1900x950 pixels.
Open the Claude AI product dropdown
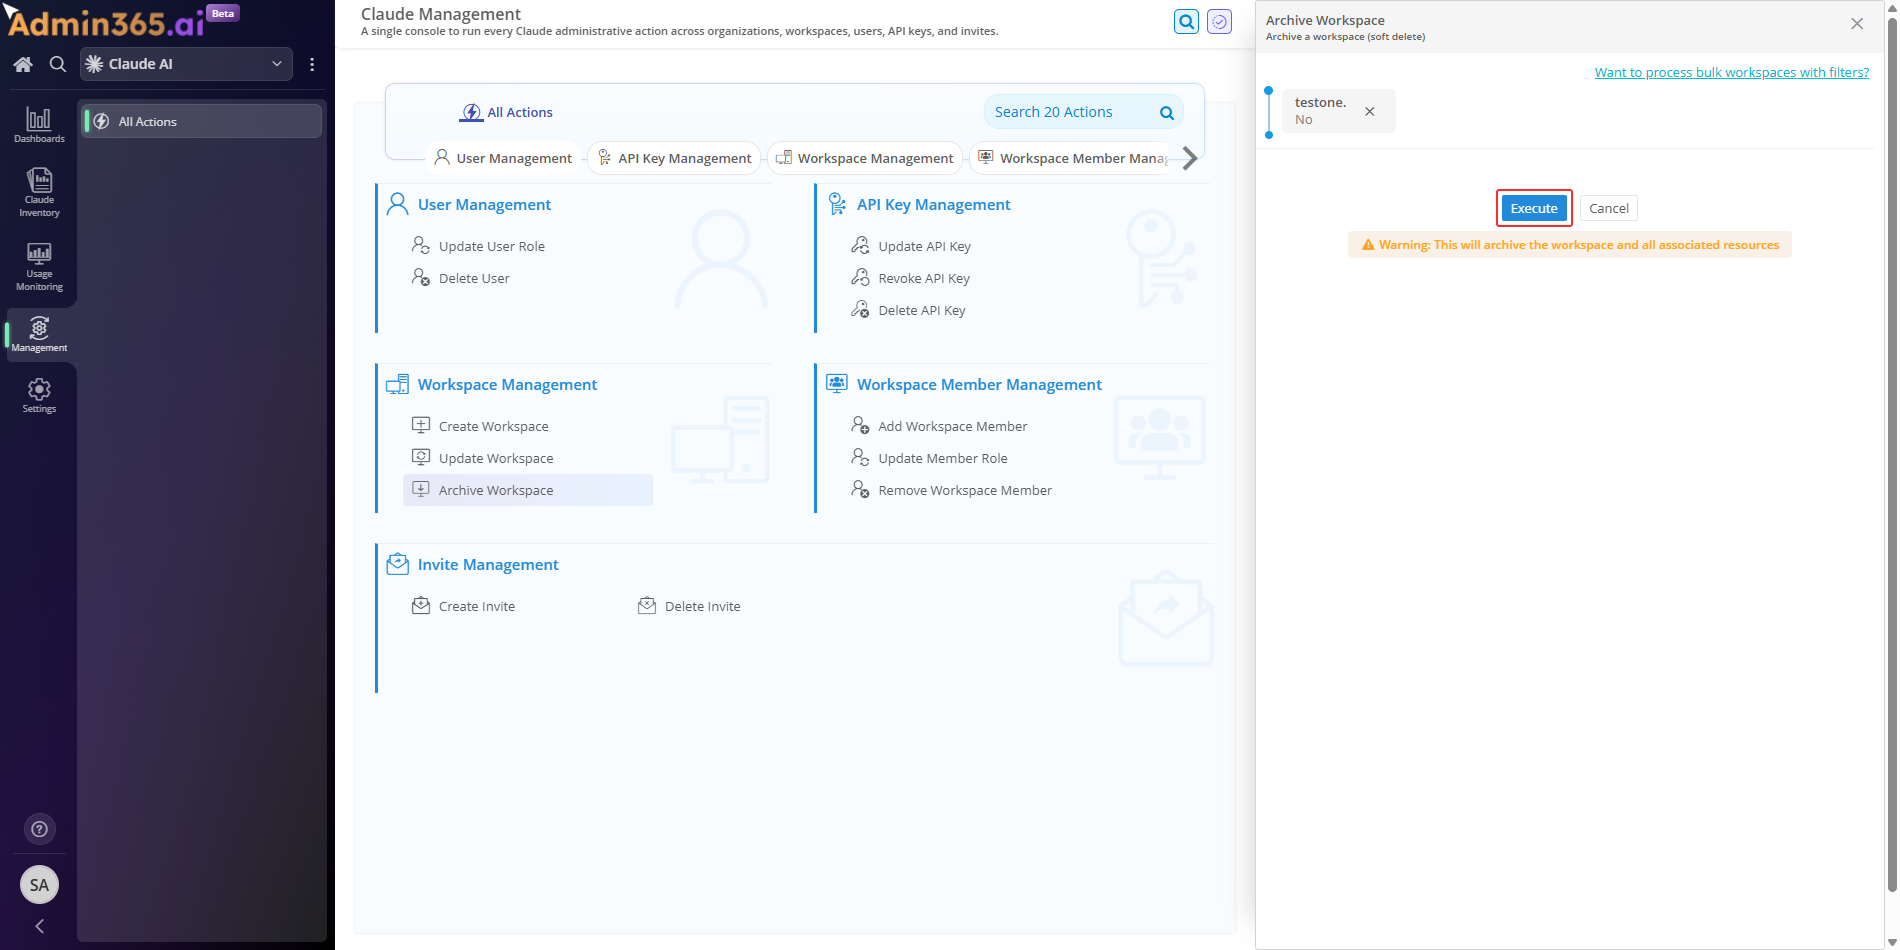(186, 64)
